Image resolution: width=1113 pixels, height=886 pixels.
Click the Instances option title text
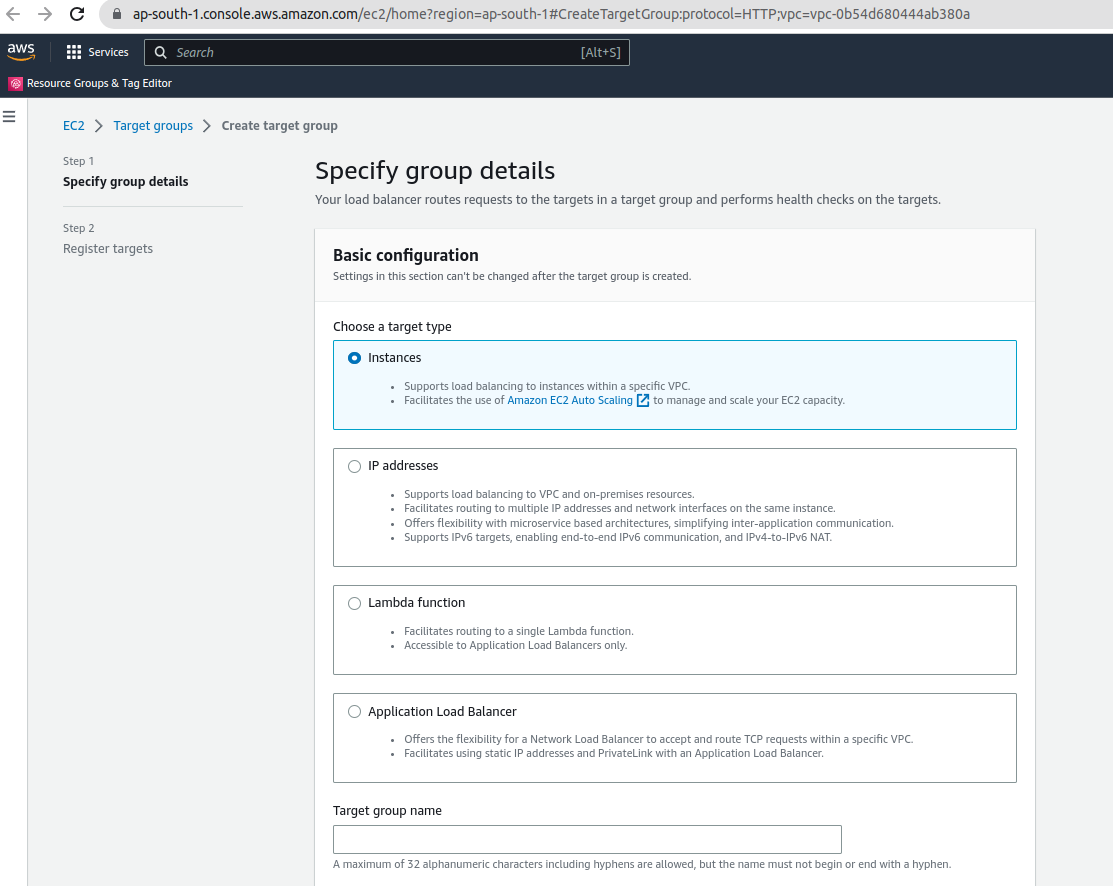click(395, 358)
